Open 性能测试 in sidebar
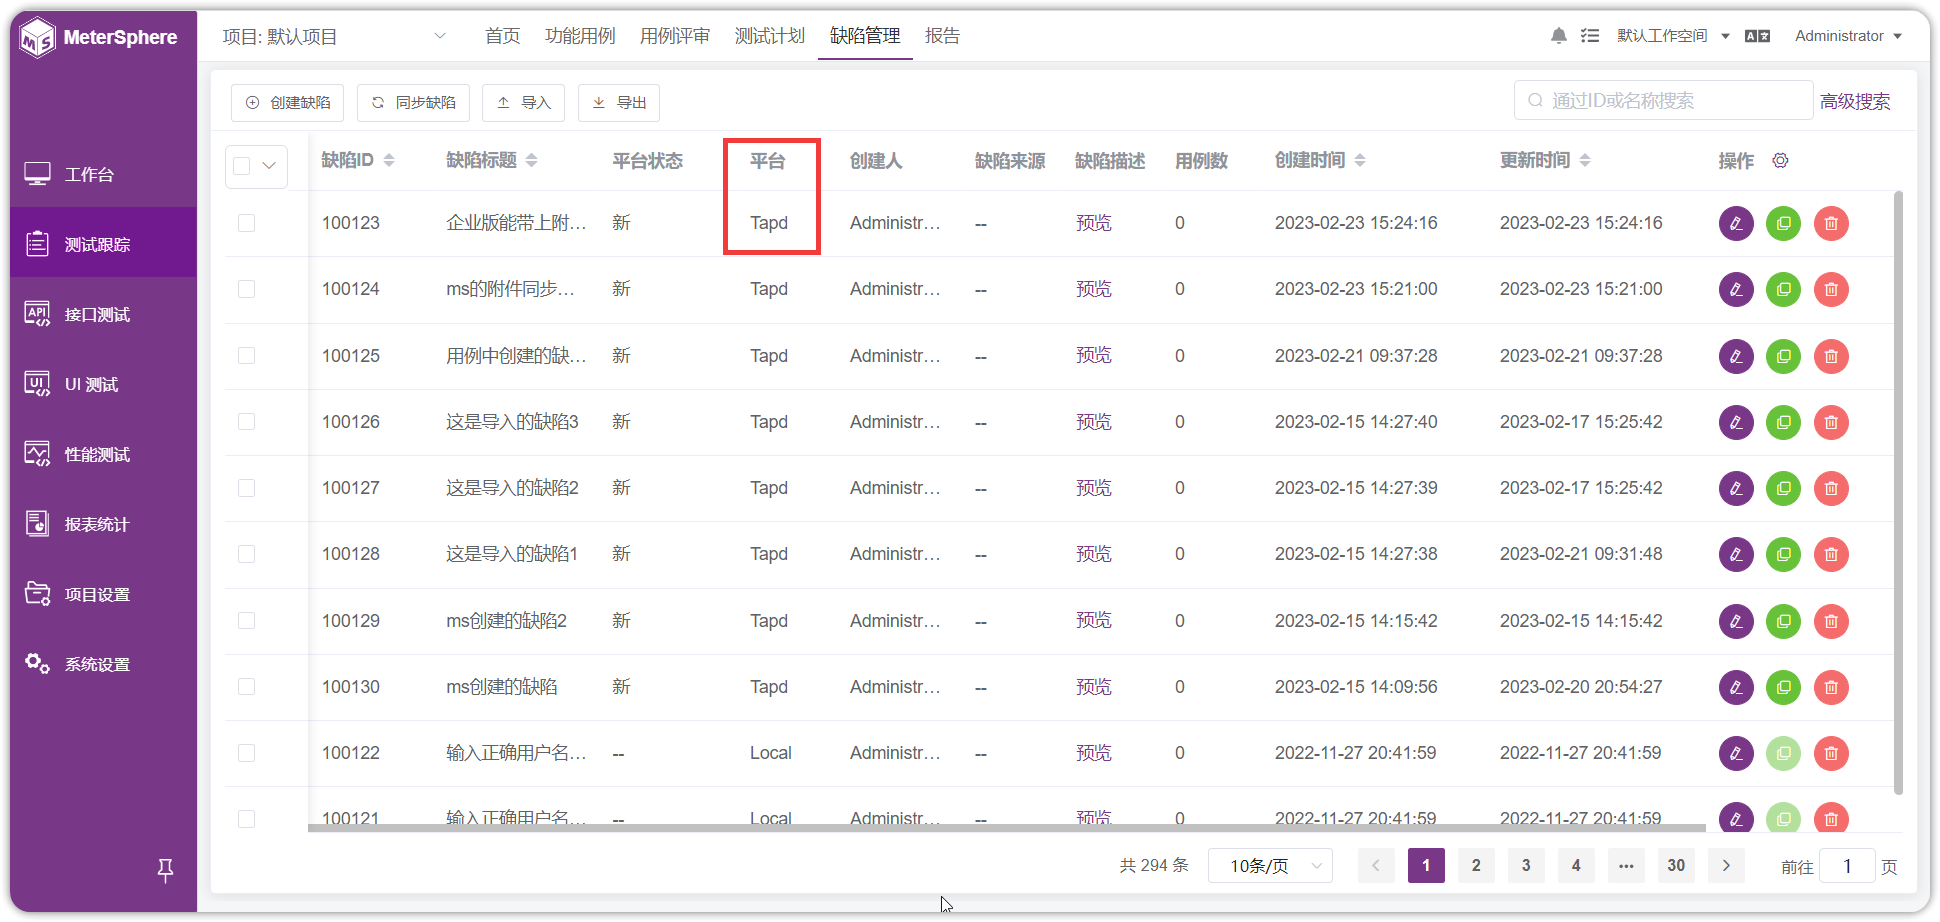 [x=103, y=455]
